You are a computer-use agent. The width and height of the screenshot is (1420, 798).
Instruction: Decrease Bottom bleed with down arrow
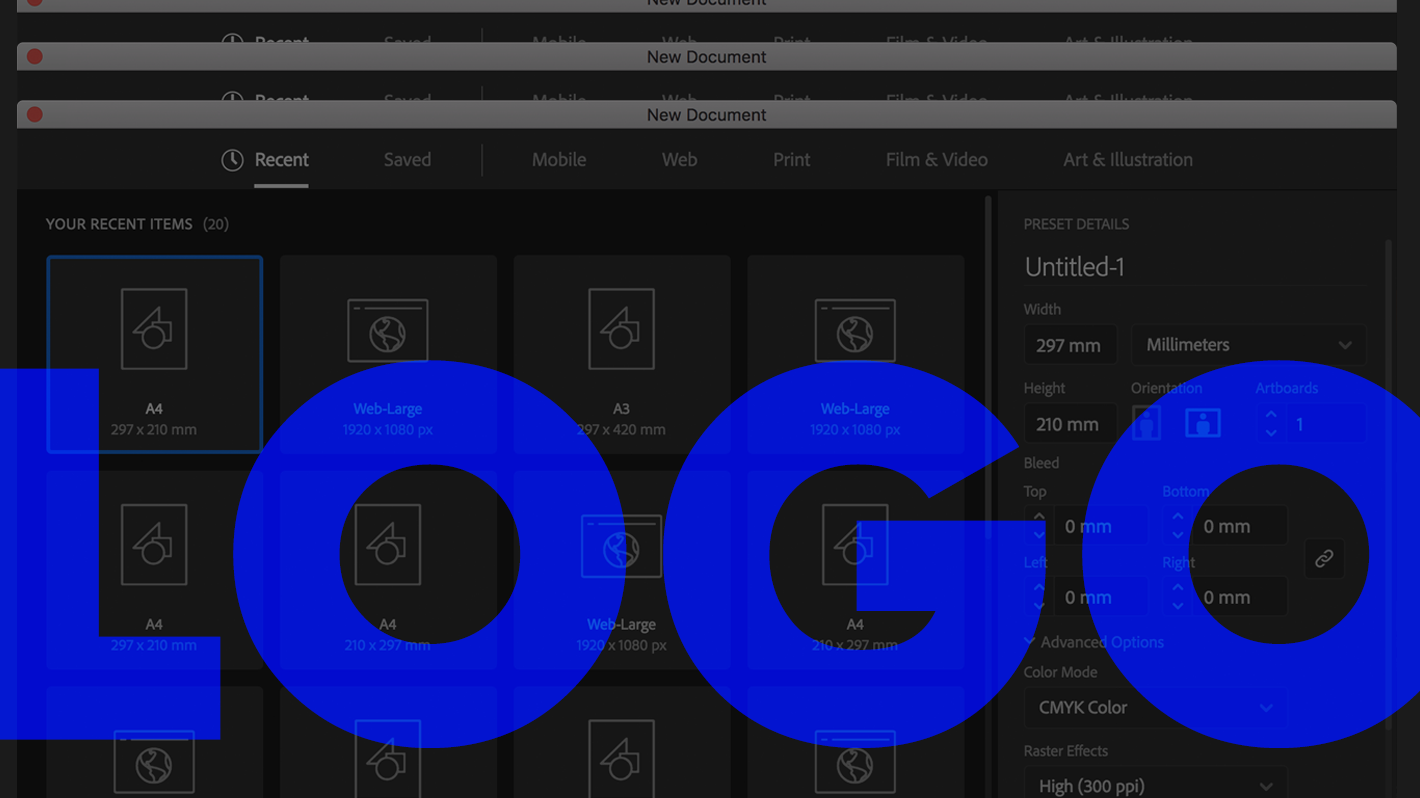pyautogui.click(x=1178, y=536)
